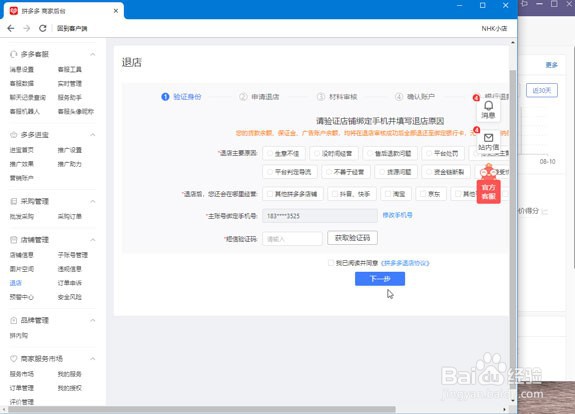Click the 多多客服 headset icon
Screen dimensions: 575x414
click(x=14, y=54)
